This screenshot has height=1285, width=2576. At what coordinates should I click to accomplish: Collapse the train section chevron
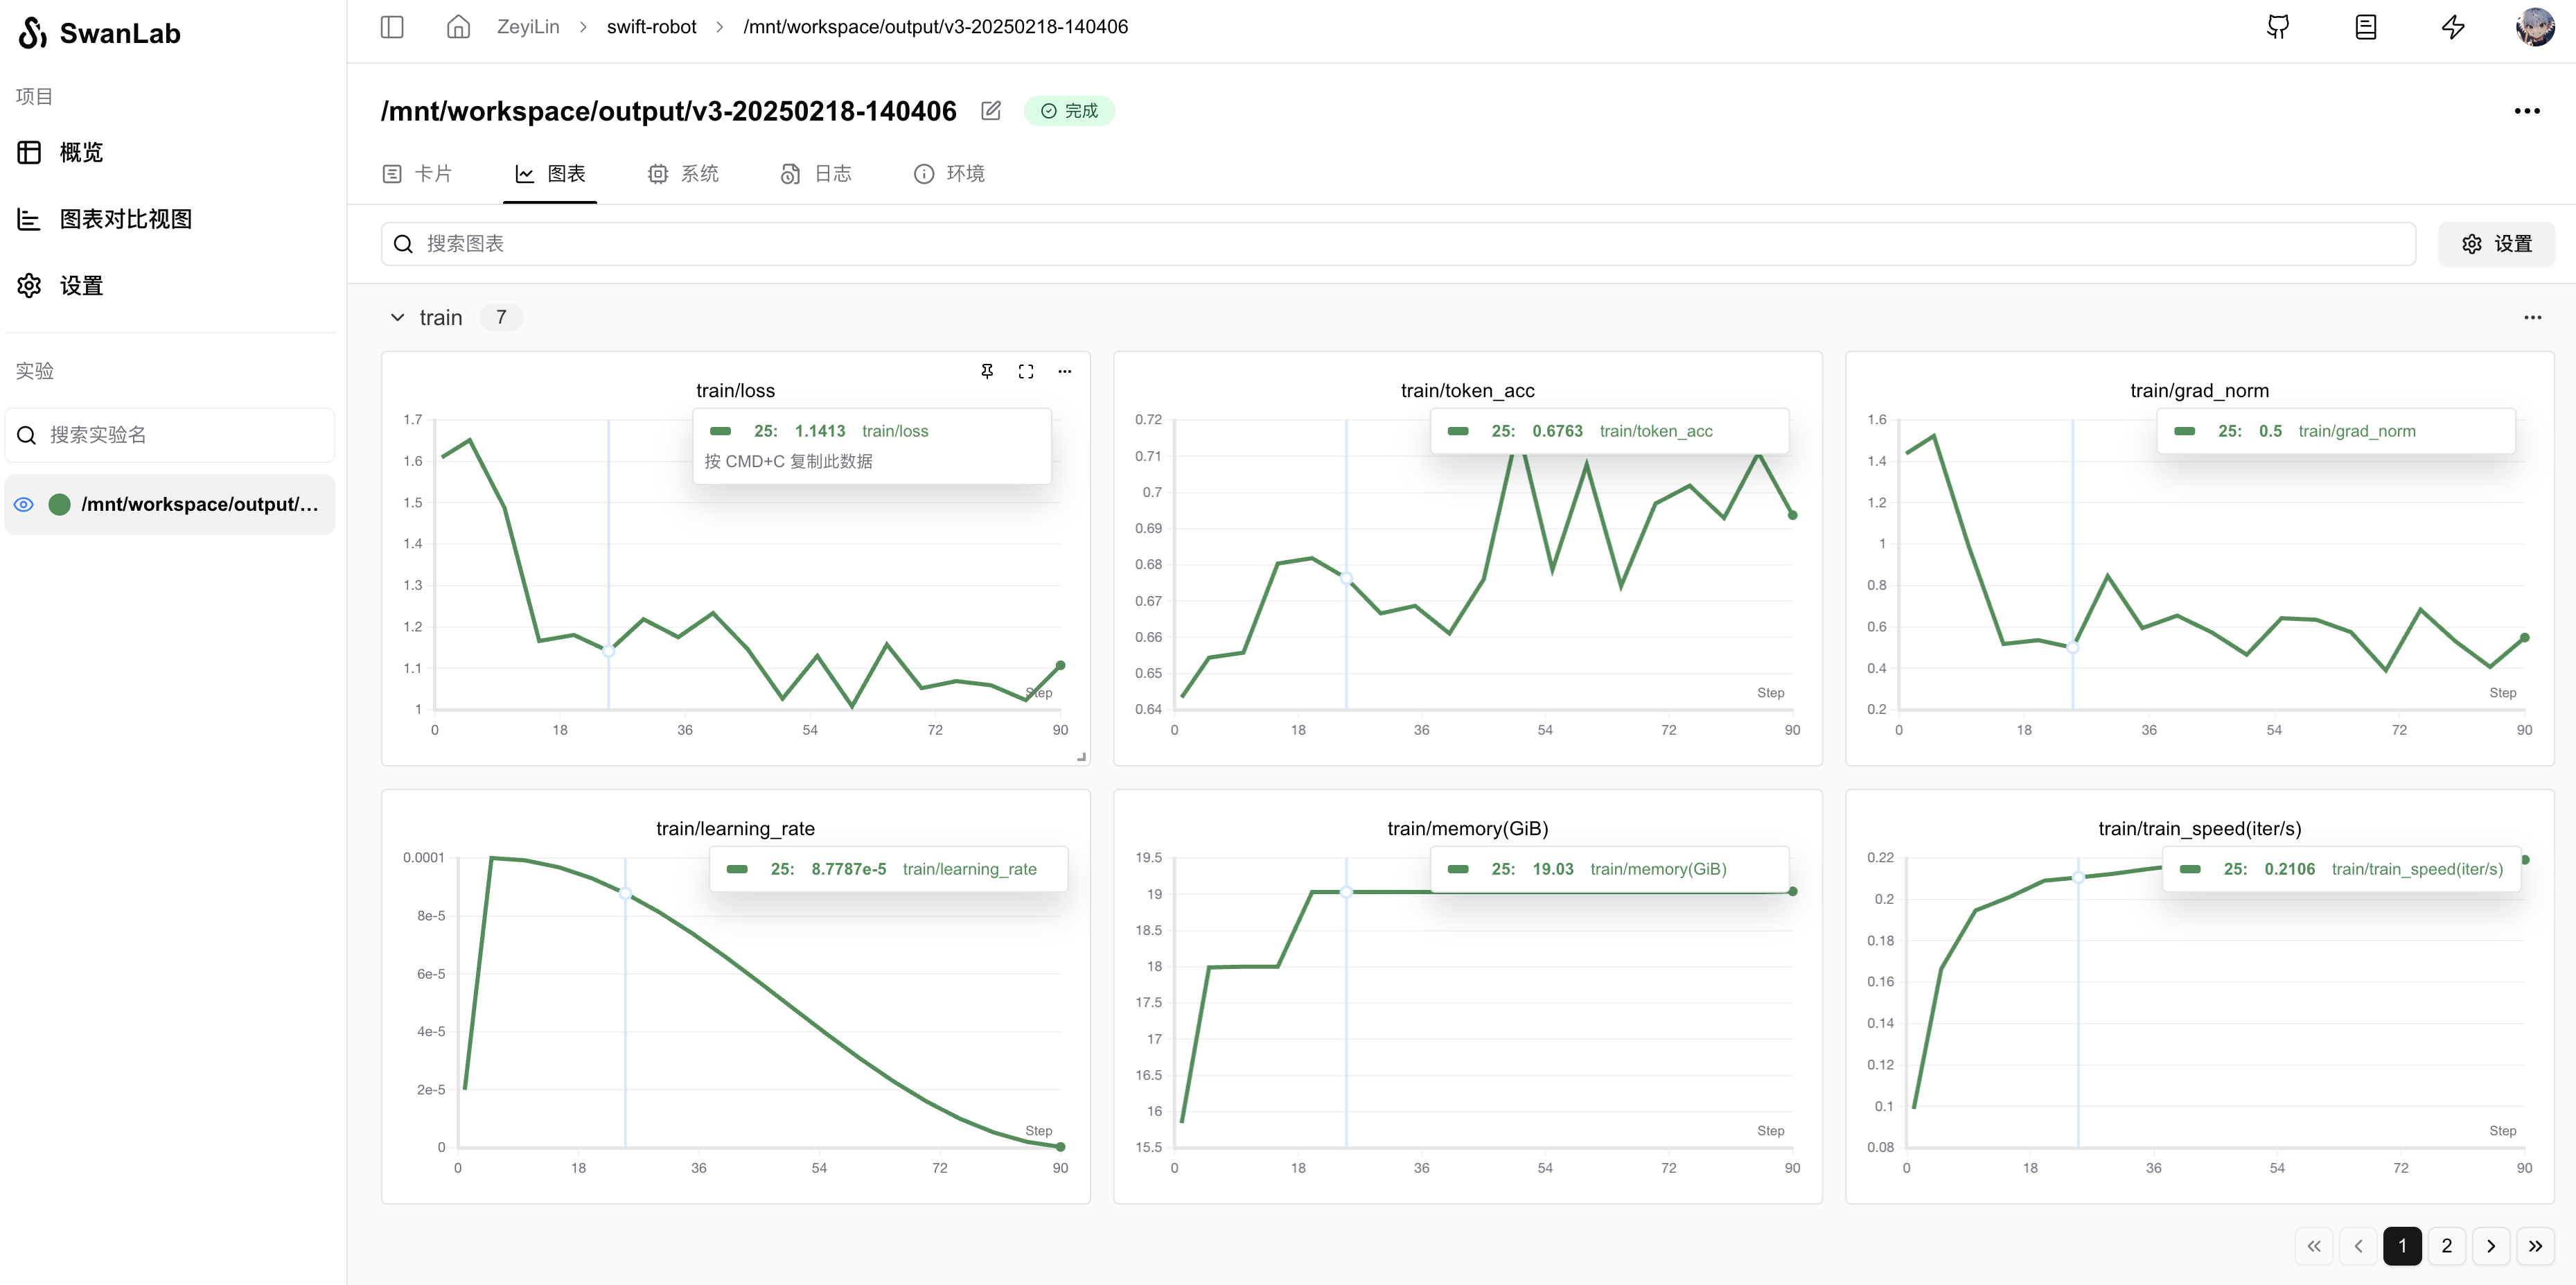(x=397, y=317)
